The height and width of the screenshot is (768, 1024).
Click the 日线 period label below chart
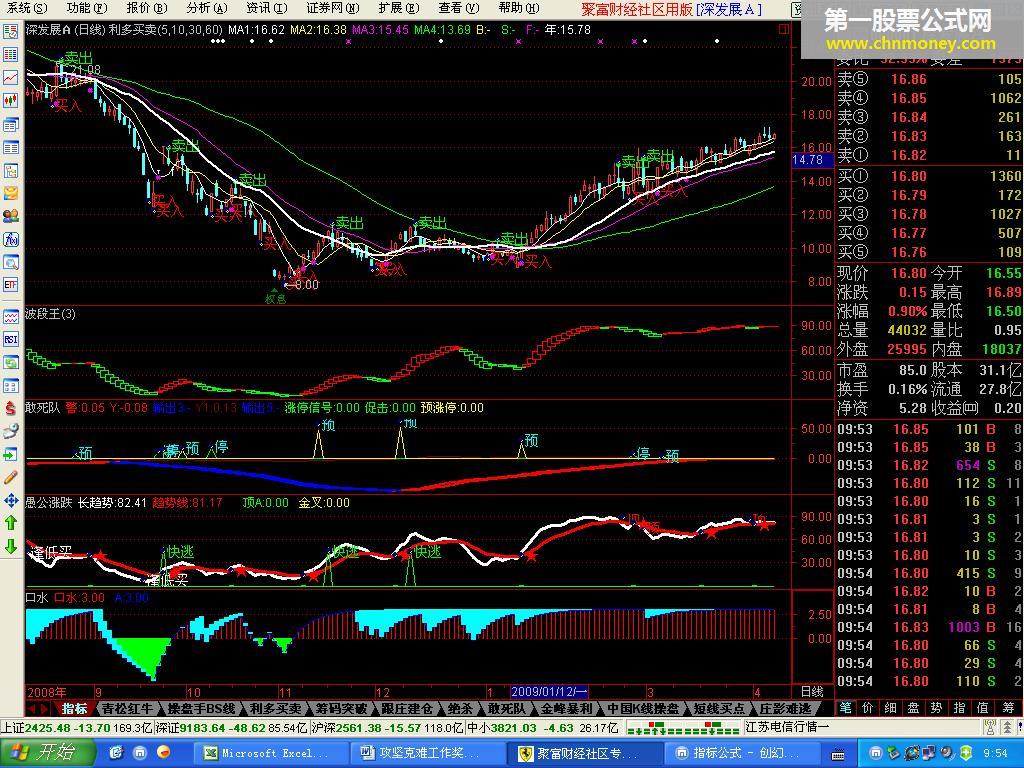pyautogui.click(x=812, y=692)
